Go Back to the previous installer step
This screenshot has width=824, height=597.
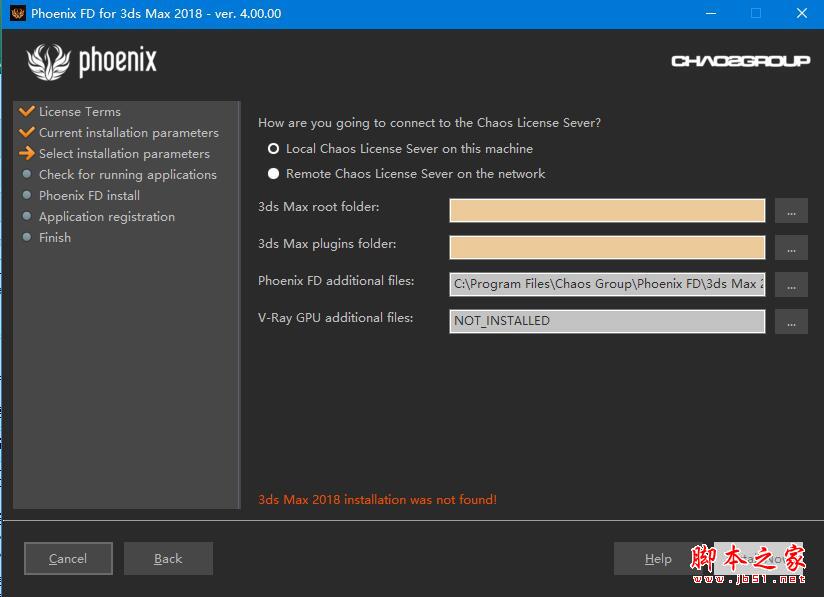tap(168, 559)
